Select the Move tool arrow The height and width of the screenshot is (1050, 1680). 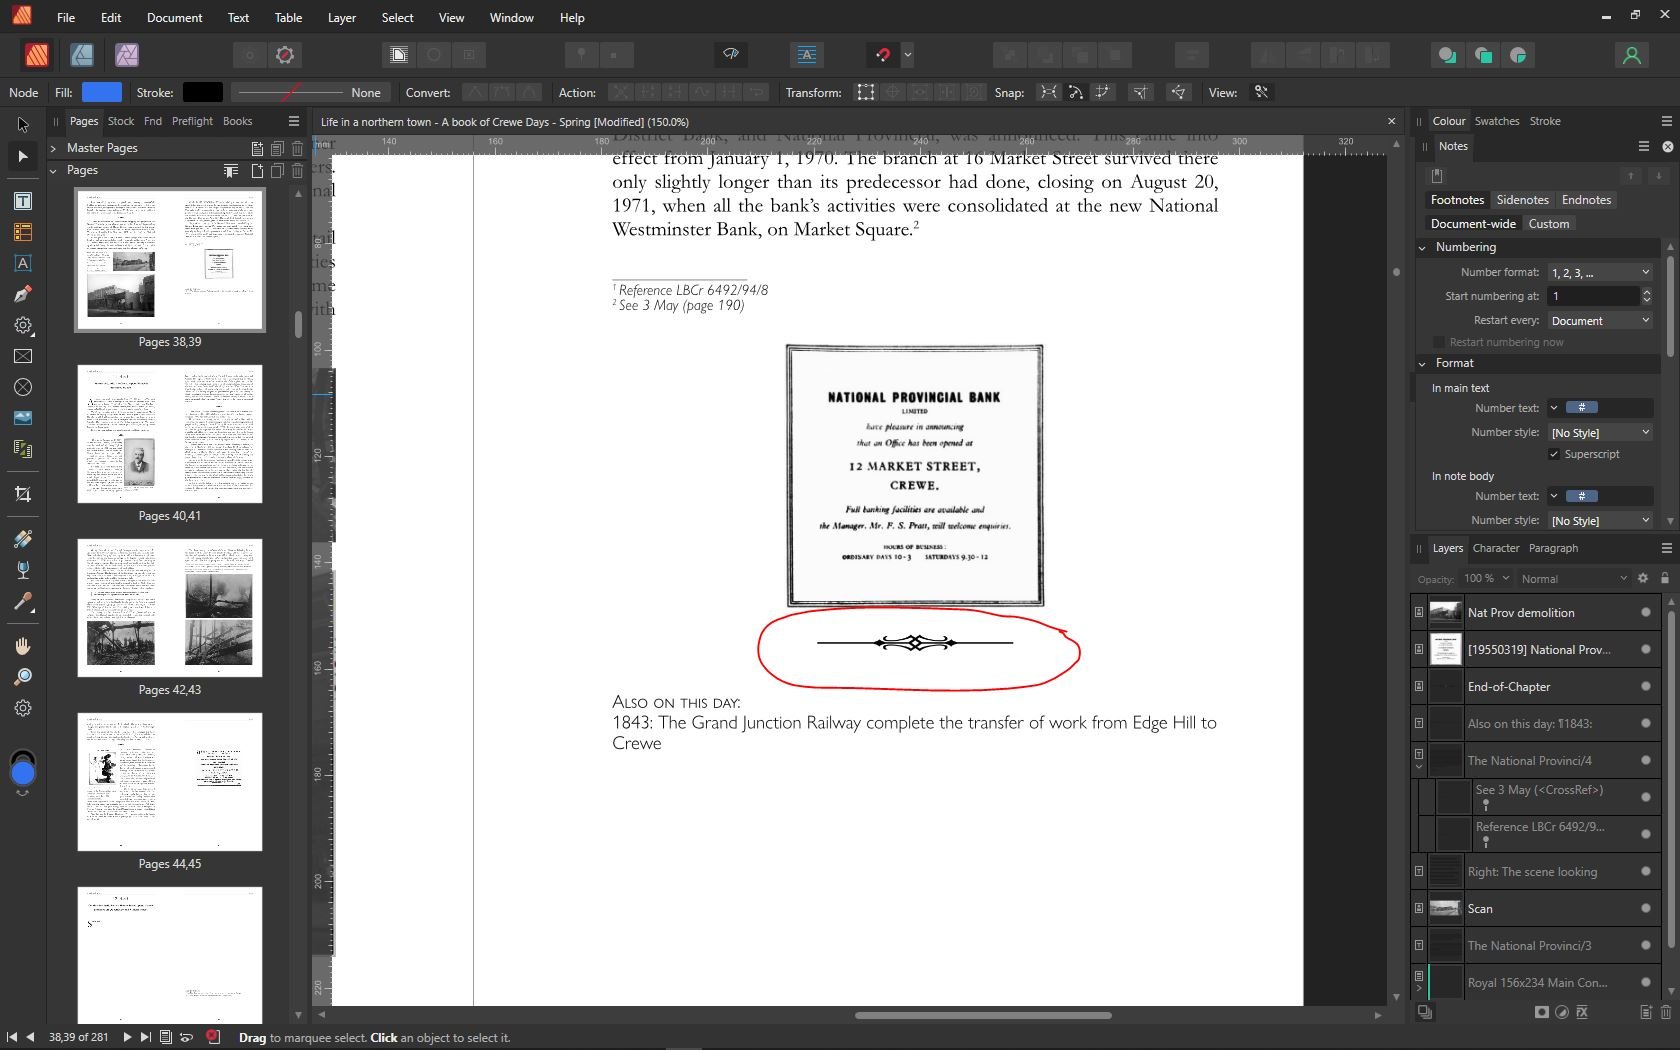pyautogui.click(x=23, y=125)
